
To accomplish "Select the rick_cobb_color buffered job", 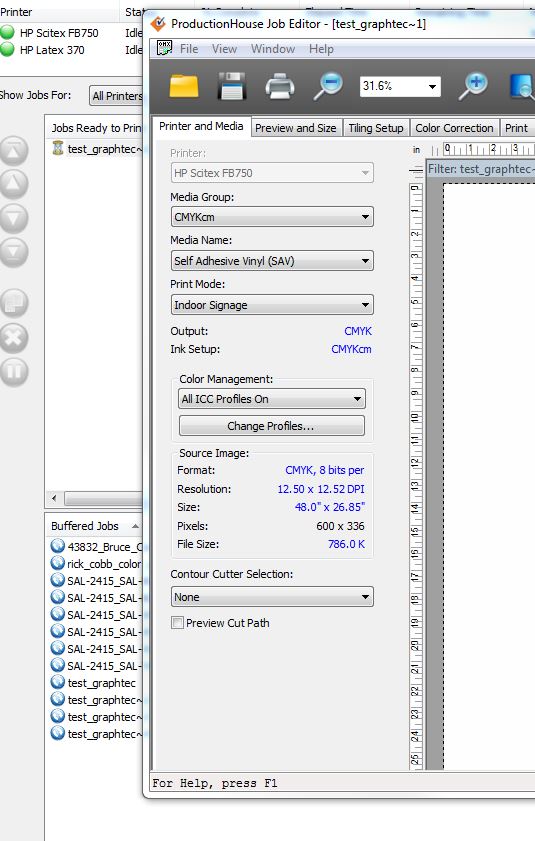I will (97, 564).
